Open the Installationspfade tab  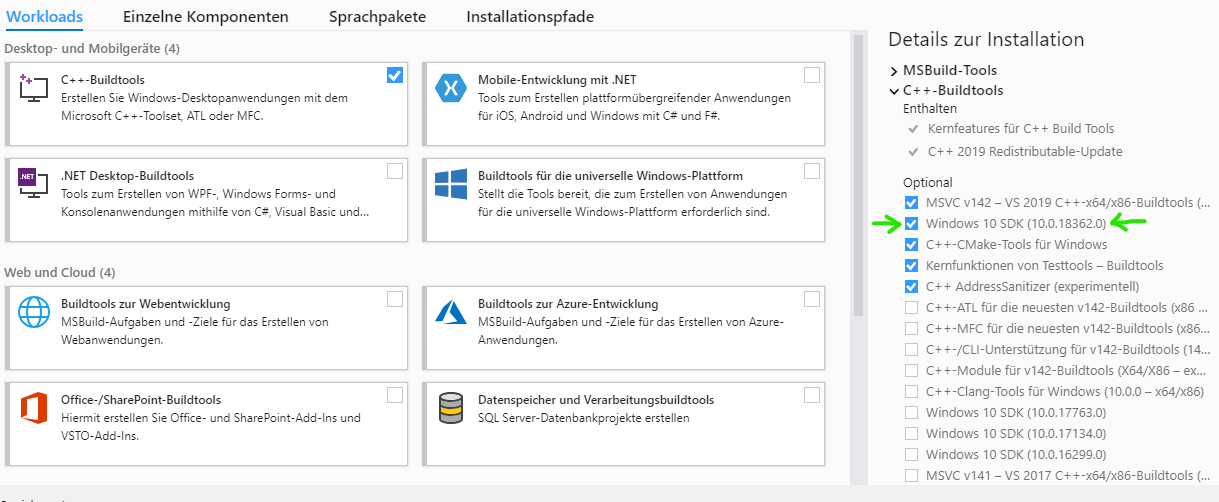coord(530,17)
